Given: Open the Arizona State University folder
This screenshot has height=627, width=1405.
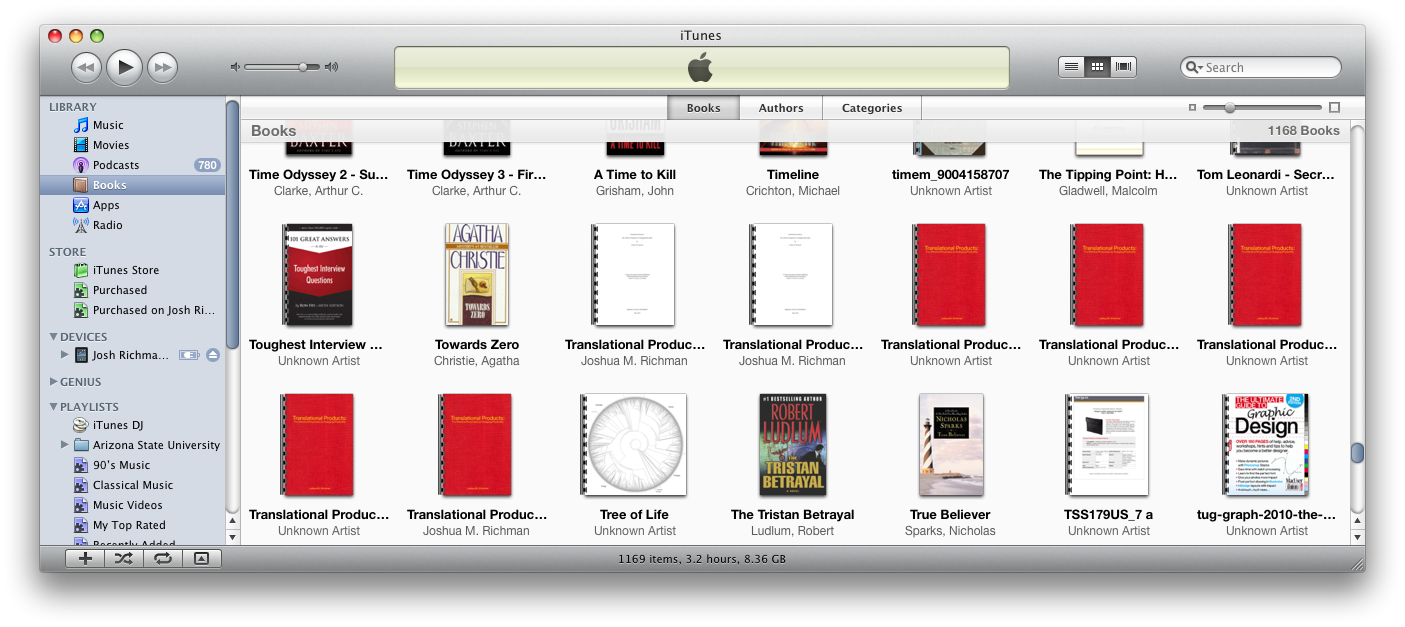Looking at the screenshot, I should [x=156, y=445].
